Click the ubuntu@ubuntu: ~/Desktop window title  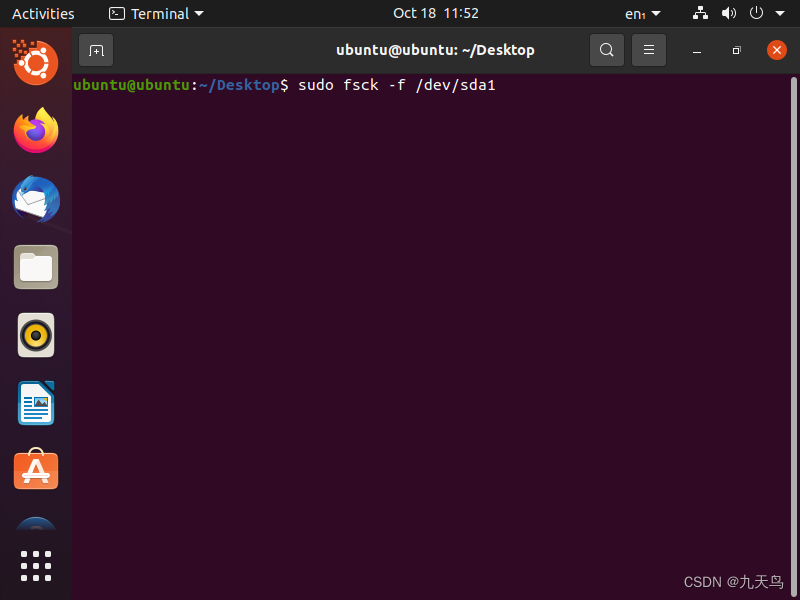tap(435, 50)
